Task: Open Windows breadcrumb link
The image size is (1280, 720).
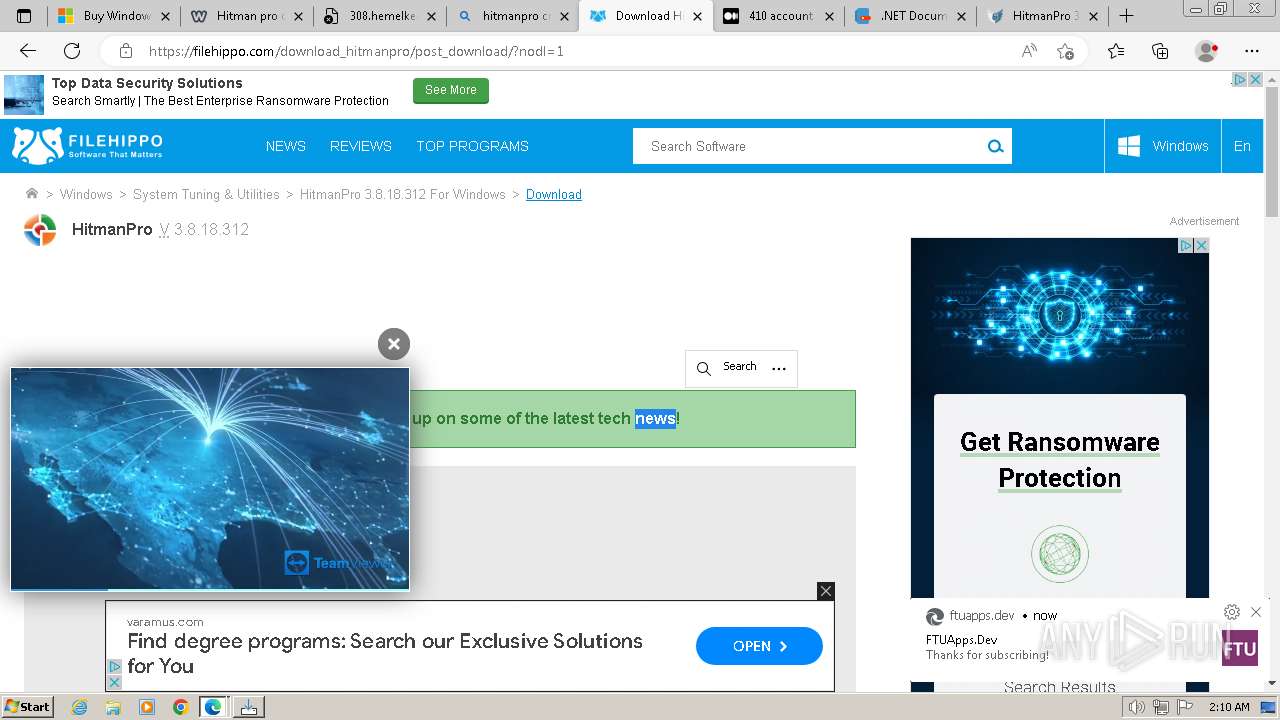Action: pyautogui.click(x=86, y=195)
